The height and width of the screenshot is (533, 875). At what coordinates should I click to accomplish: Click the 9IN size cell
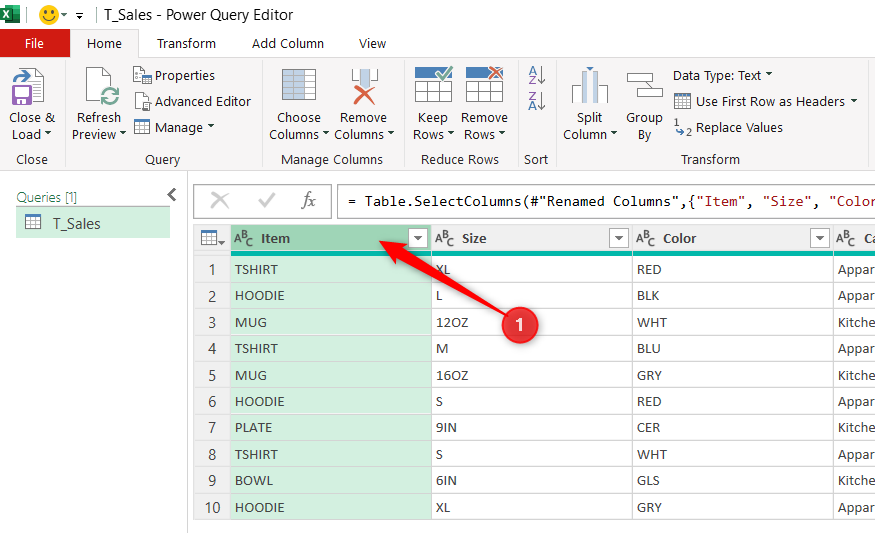coord(532,428)
